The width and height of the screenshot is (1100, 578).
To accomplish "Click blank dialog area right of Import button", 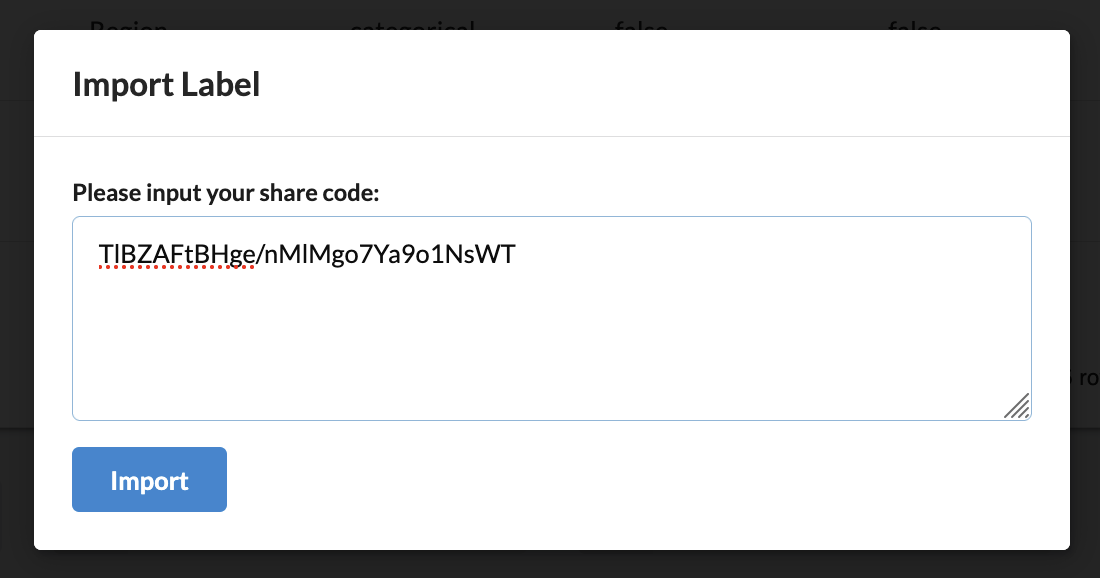I will (631, 480).
